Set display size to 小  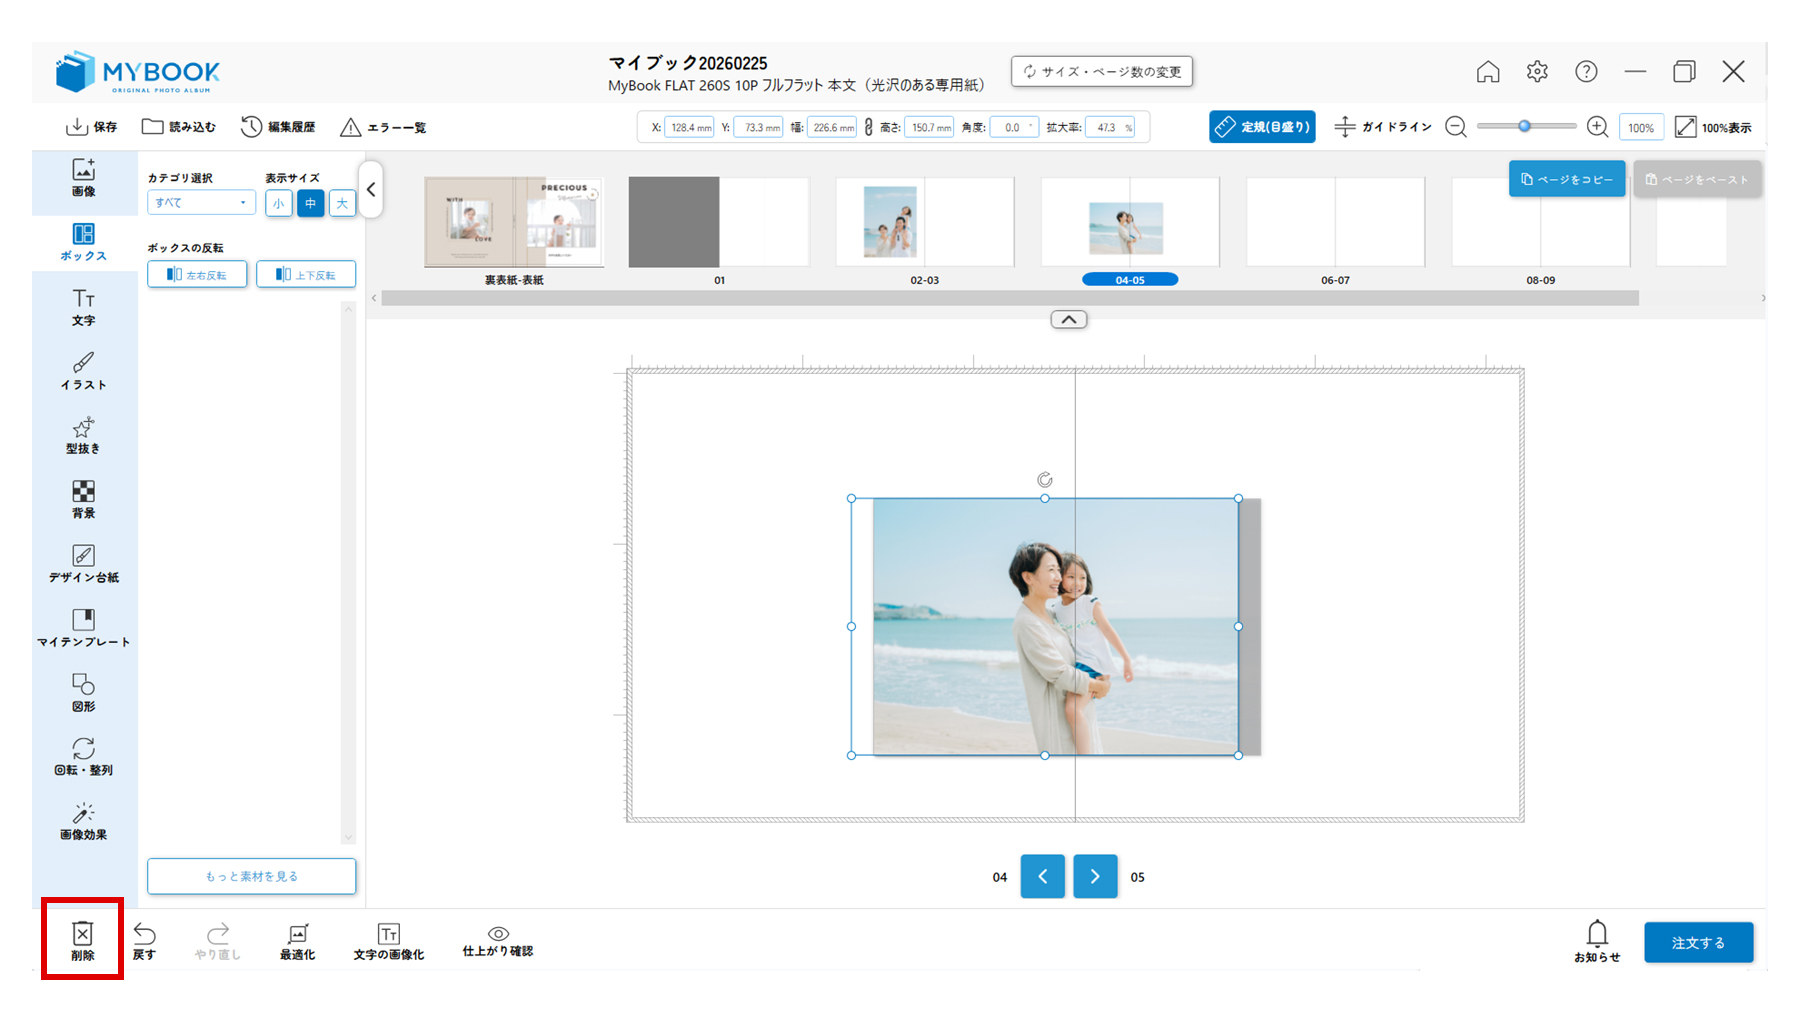pyautogui.click(x=279, y=203)
